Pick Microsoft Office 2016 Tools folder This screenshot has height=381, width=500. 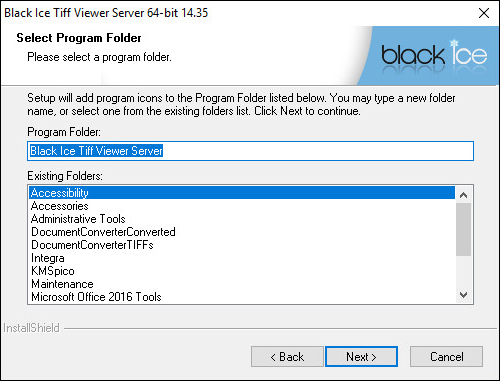tap(242, 297)
